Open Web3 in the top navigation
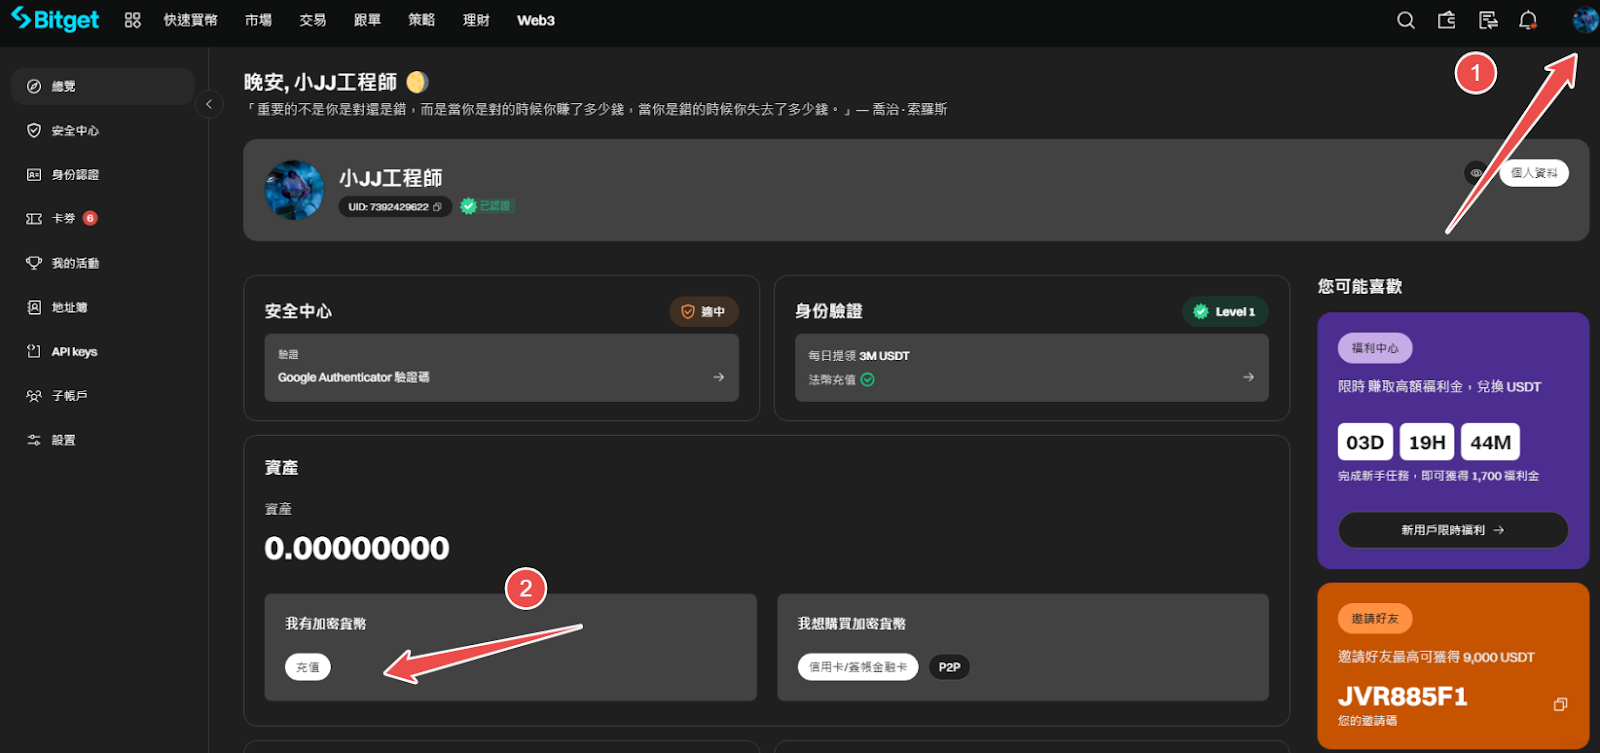 click(536, 20)
